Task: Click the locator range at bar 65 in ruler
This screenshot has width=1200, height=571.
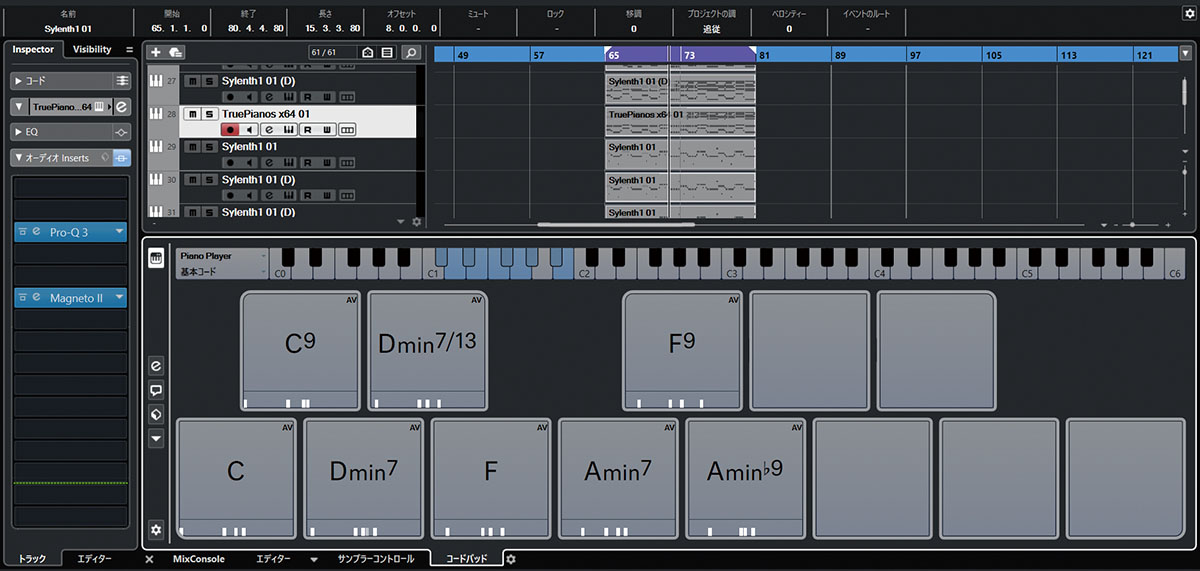Action: click(681, 53)
